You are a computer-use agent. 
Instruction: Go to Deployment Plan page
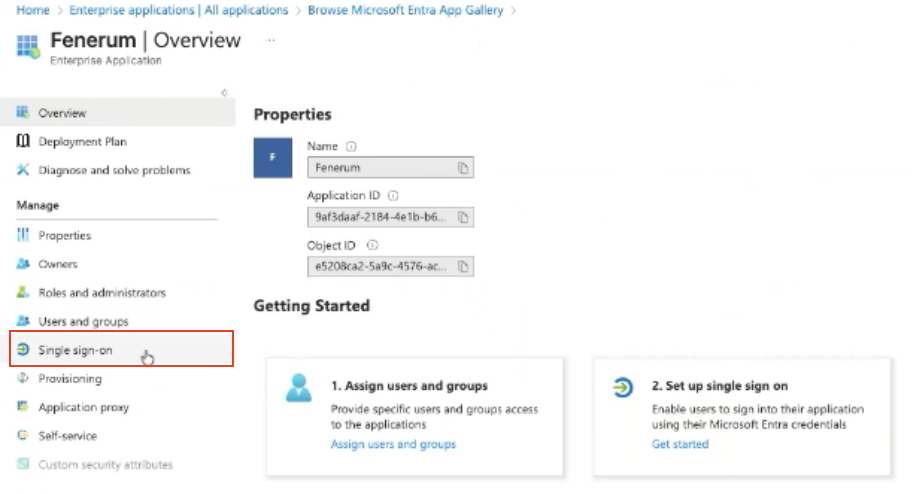[82, 142]
